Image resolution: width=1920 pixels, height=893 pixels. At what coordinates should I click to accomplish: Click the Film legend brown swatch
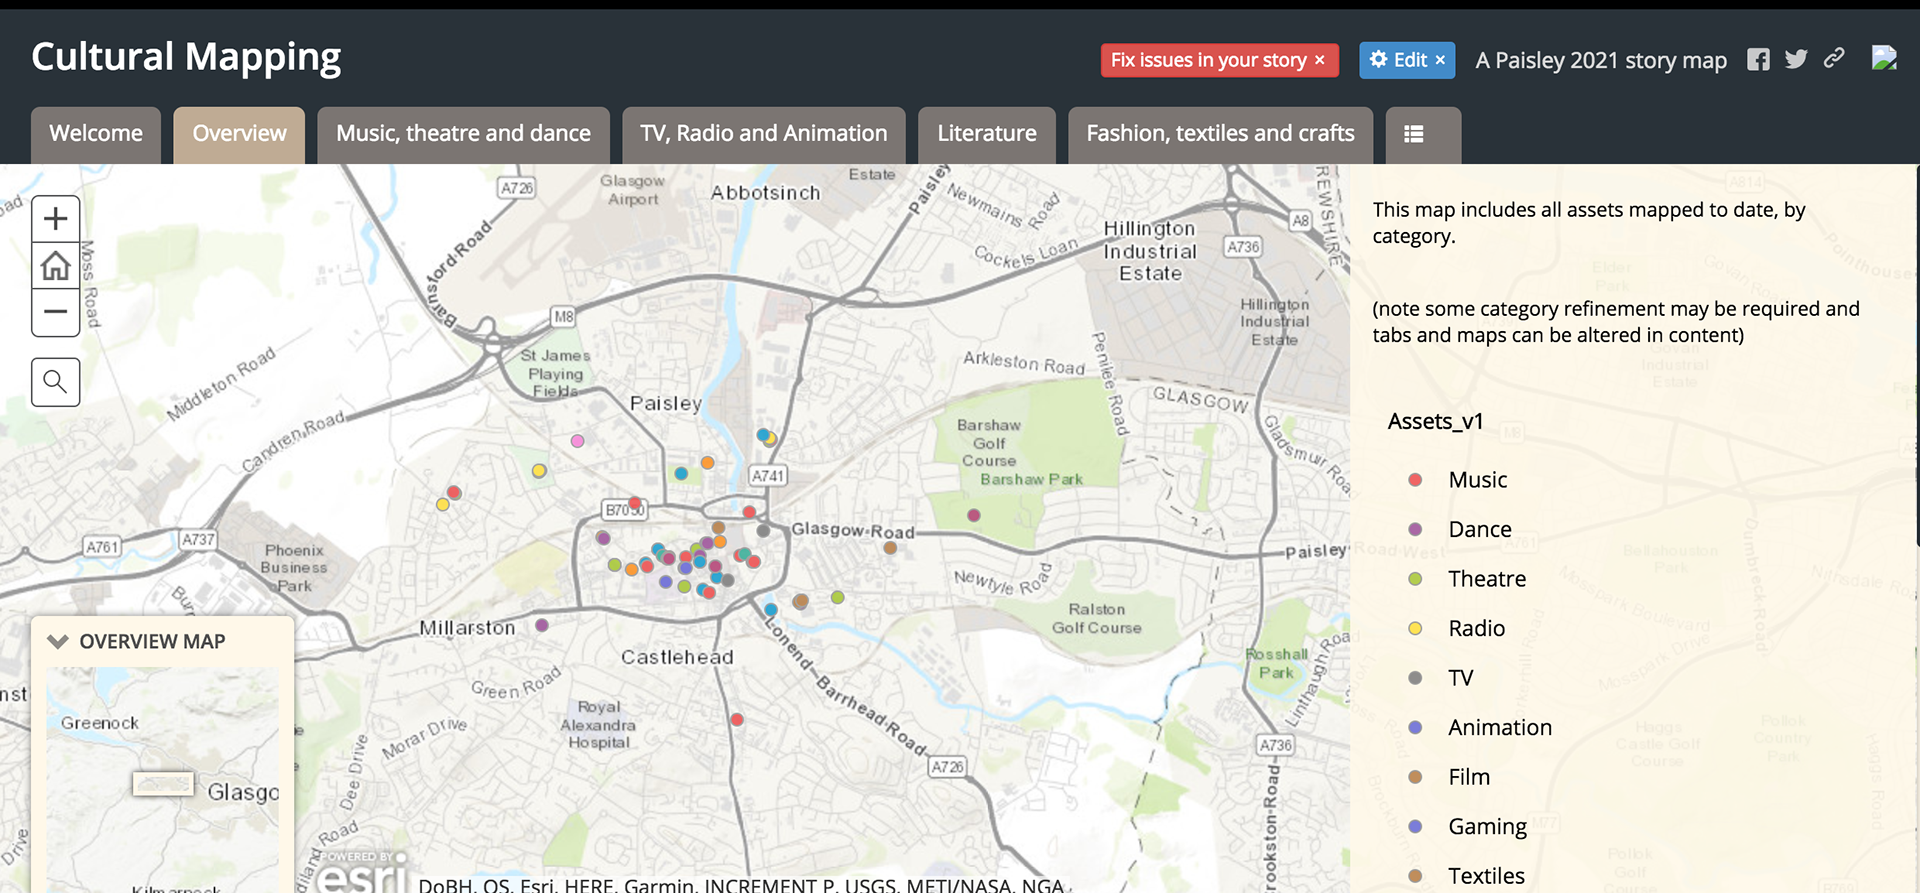[x=1415, y=777]
